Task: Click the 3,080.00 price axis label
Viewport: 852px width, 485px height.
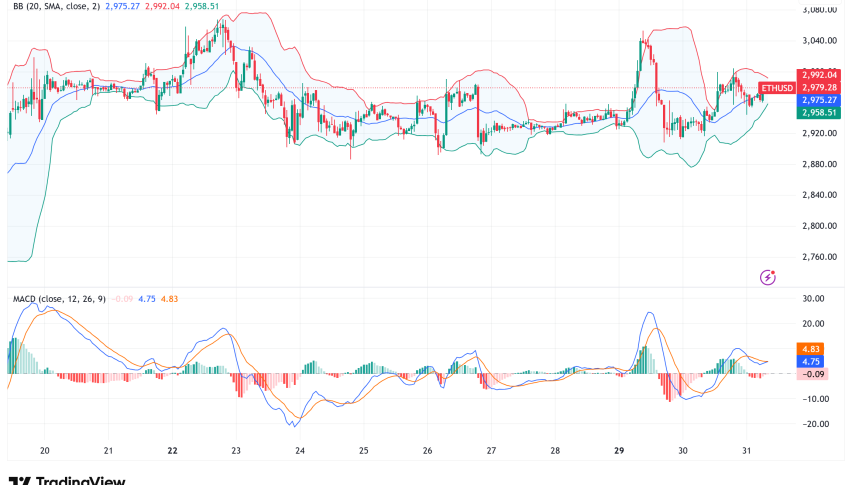Action: 819,10
